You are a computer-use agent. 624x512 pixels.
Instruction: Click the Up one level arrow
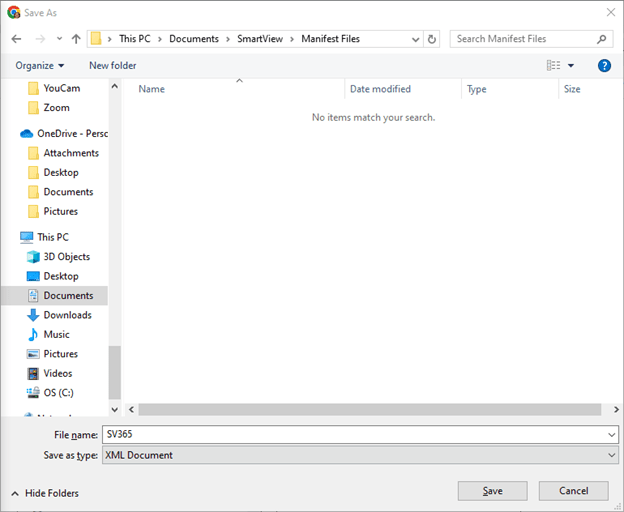point(76,39)
